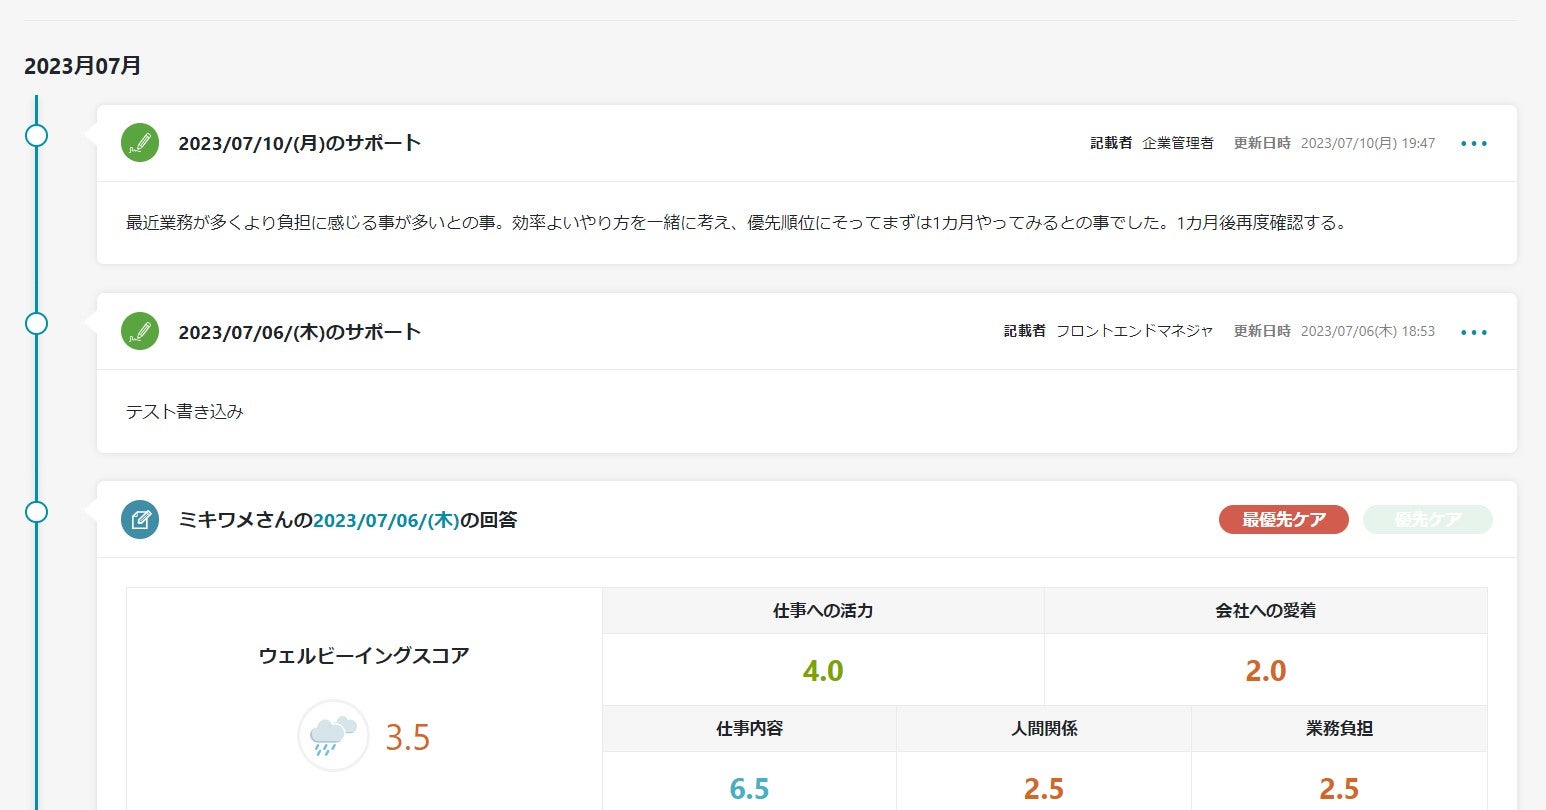The height and width of the screenshot is (810, 1546).
Task: Open the 2023/07/06/(木) answer date link
Action: tap(386, 520)
